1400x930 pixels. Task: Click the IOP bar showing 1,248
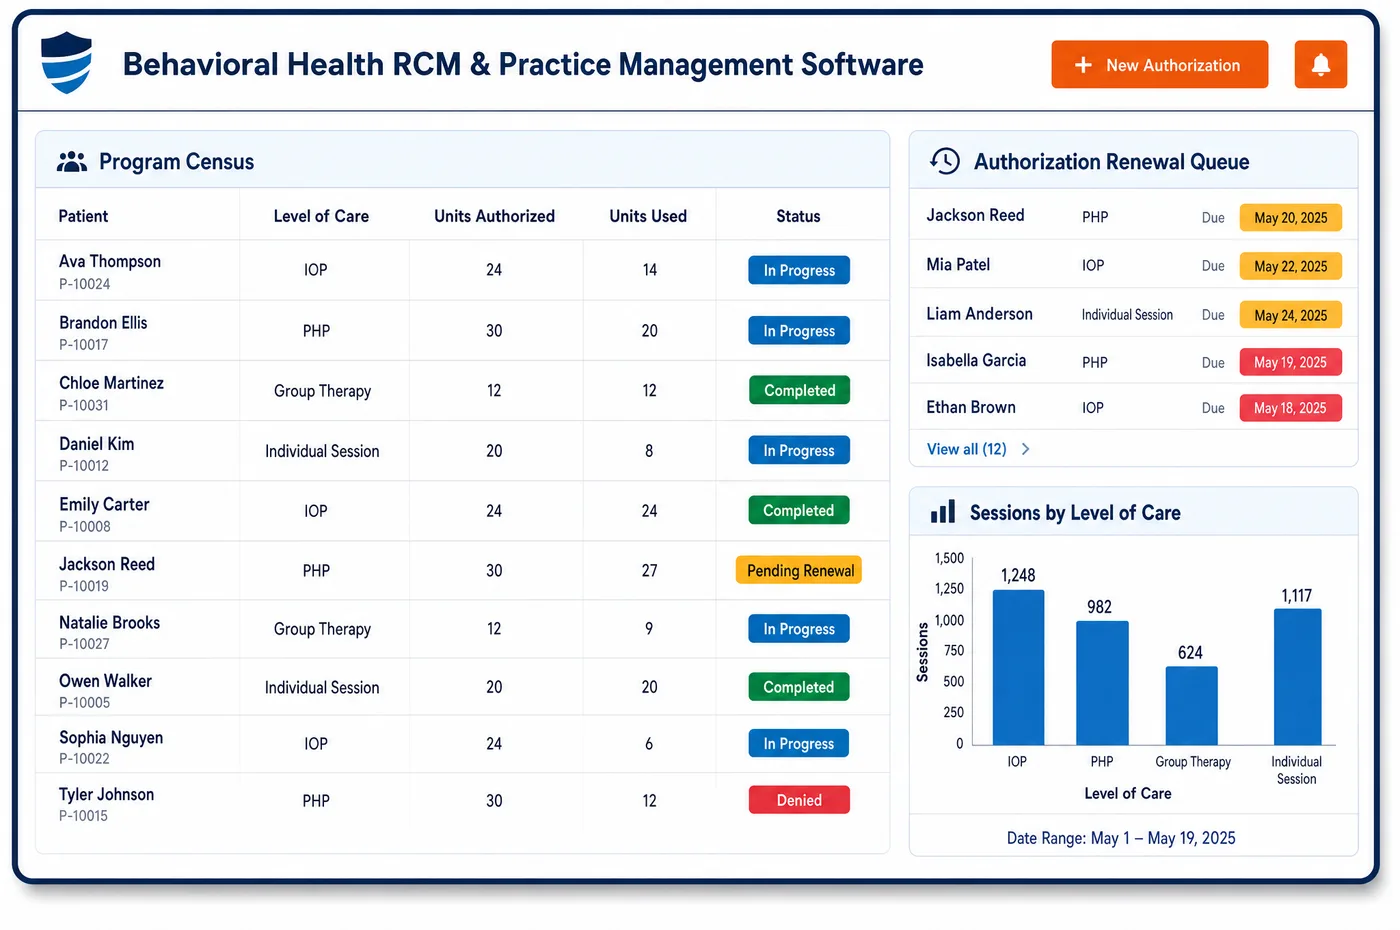(1018, 667)
